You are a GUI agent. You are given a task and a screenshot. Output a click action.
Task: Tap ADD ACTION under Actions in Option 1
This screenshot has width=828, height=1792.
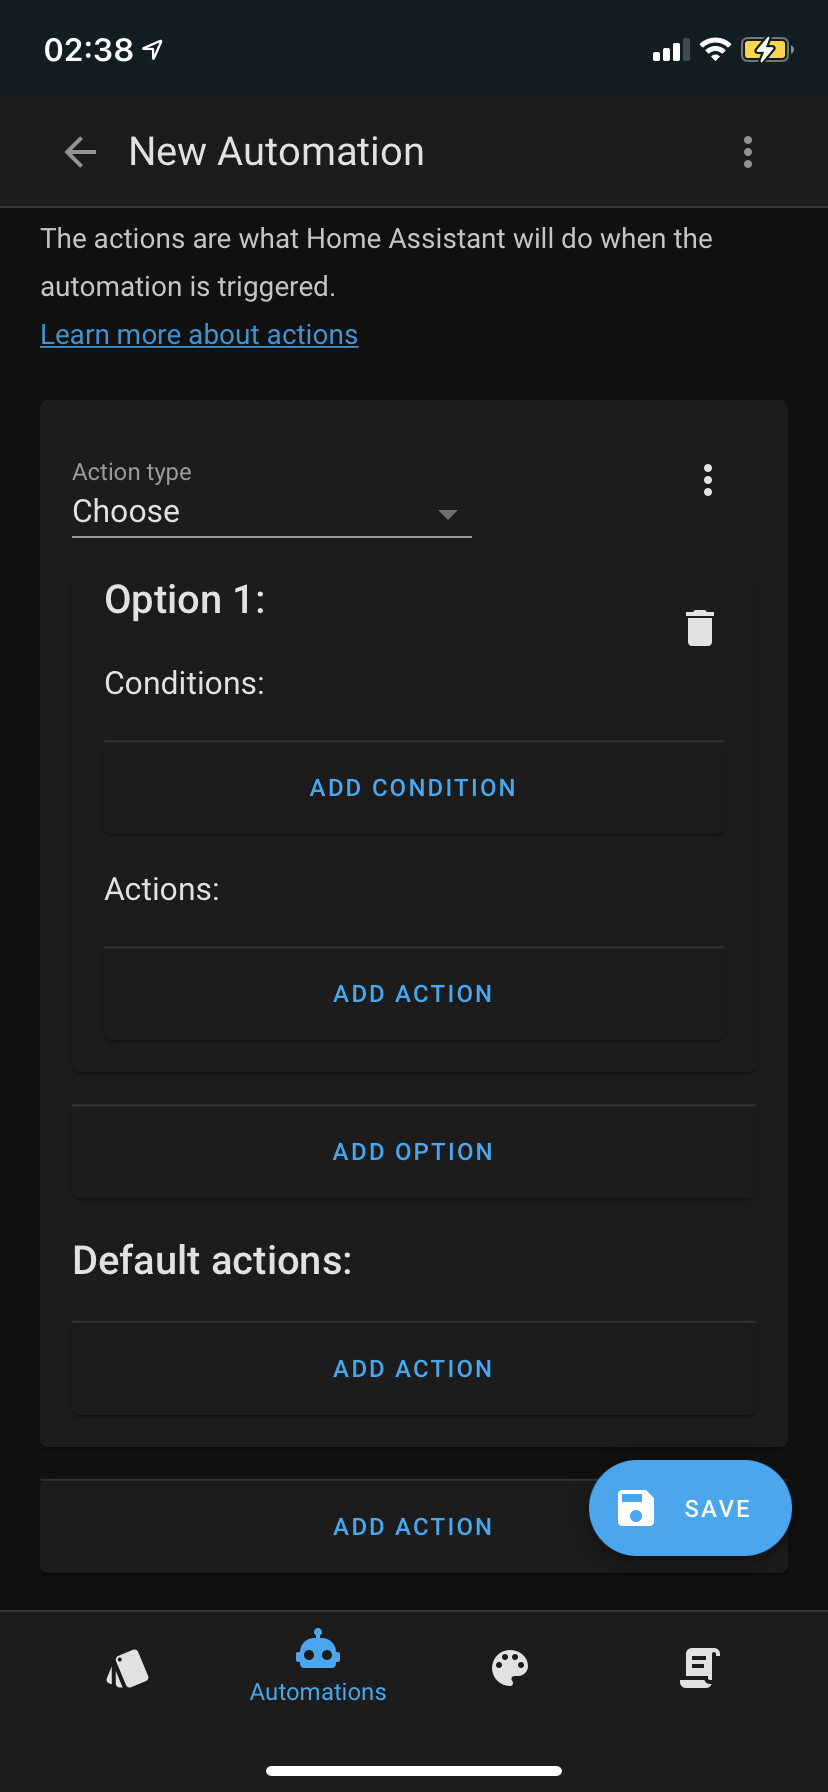coord(413,993)
